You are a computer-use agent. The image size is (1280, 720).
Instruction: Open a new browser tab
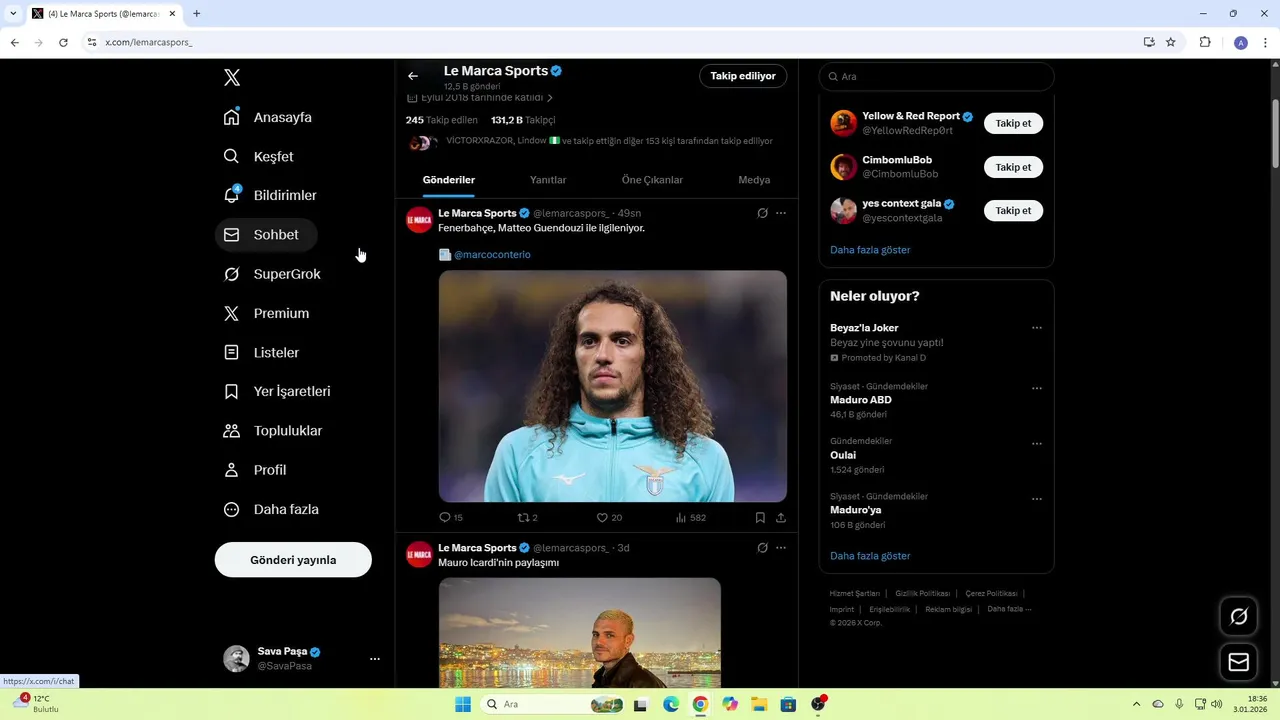[x=196, y=14]
